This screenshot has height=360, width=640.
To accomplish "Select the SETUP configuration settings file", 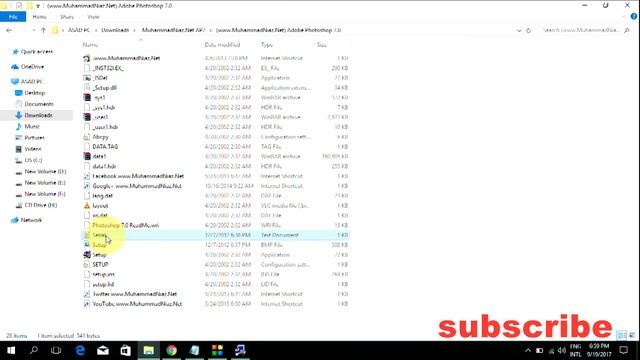I will [x=100, y=264].
